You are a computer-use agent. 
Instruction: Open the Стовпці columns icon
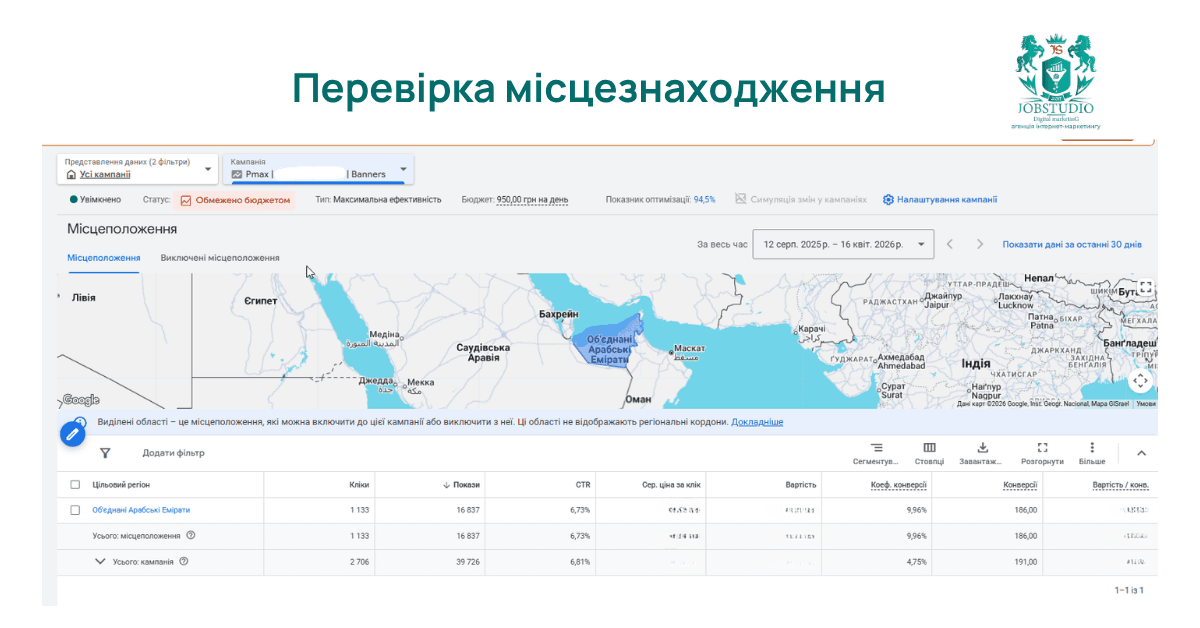pyautogui.click(x=929, y=448)
